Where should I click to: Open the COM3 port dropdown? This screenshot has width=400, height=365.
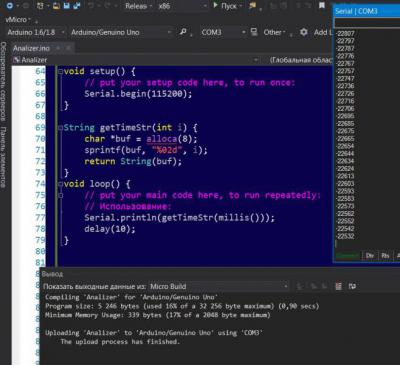click(x=223, y=32)
